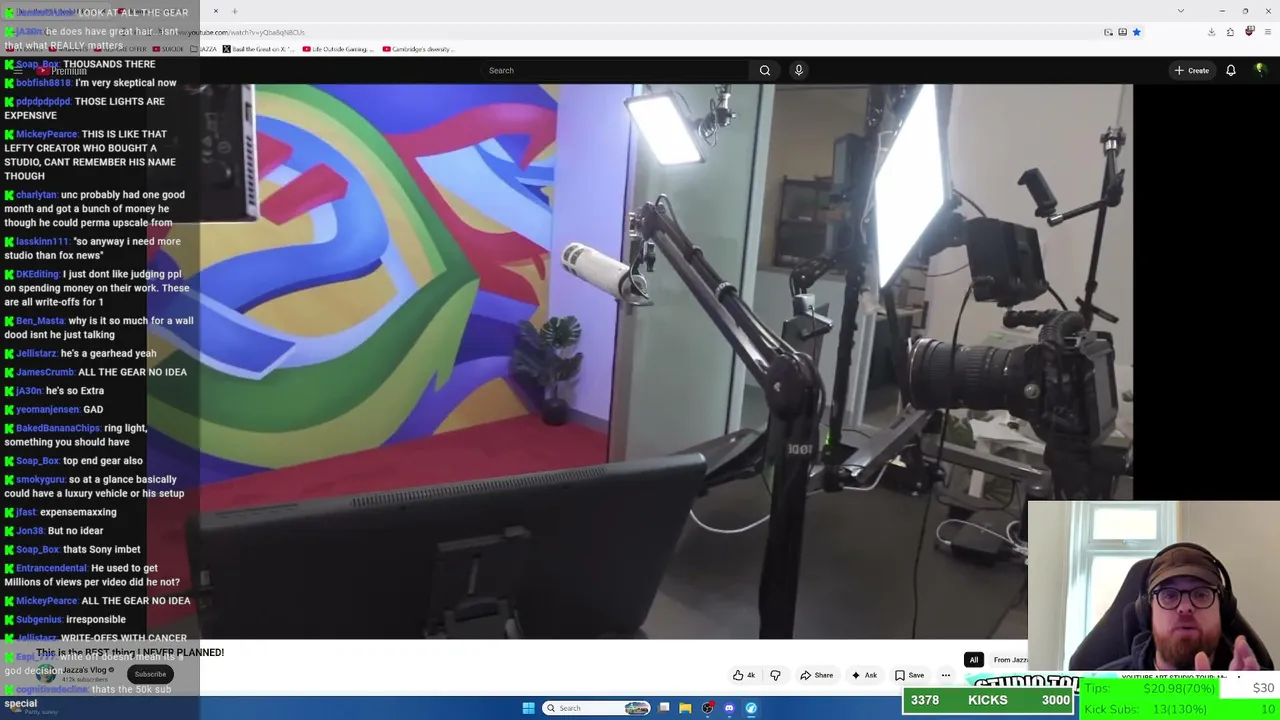Open the screenshot icon in the address bar
Viewport: 1280px width, 720px height.
click(1122, 32)
